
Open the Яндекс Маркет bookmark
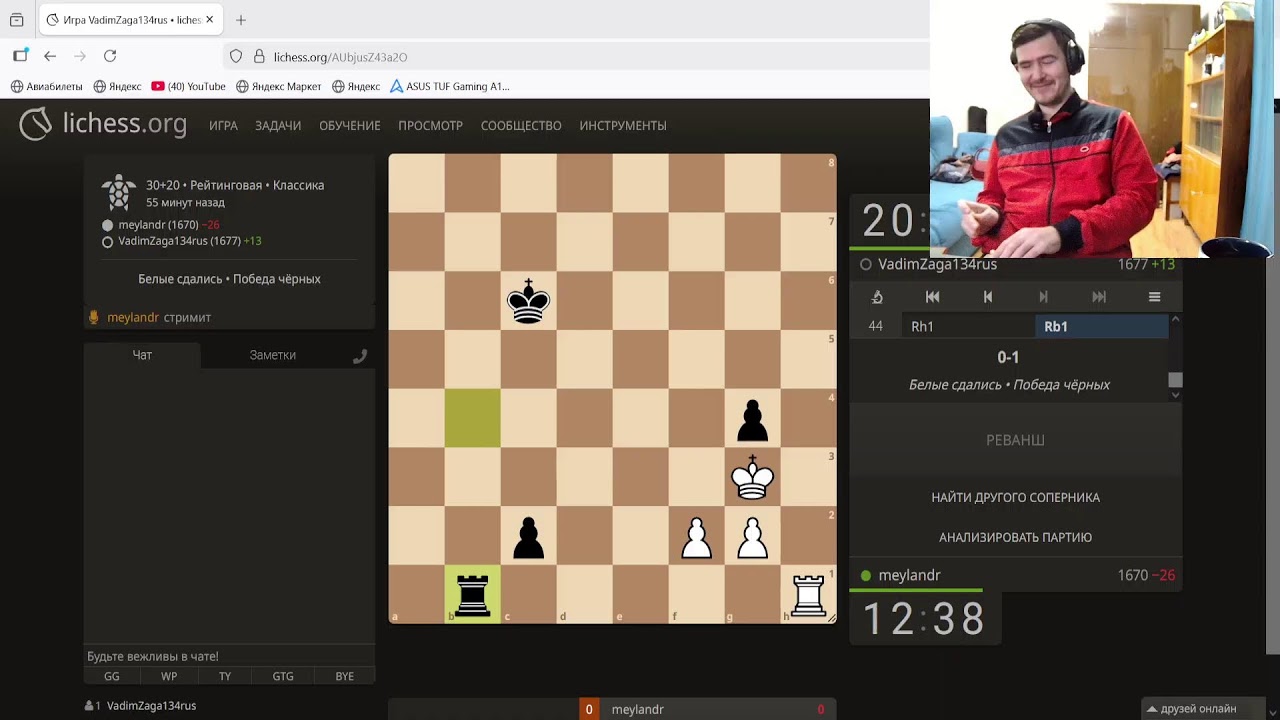pyautogui.click(x=278, y=86)
